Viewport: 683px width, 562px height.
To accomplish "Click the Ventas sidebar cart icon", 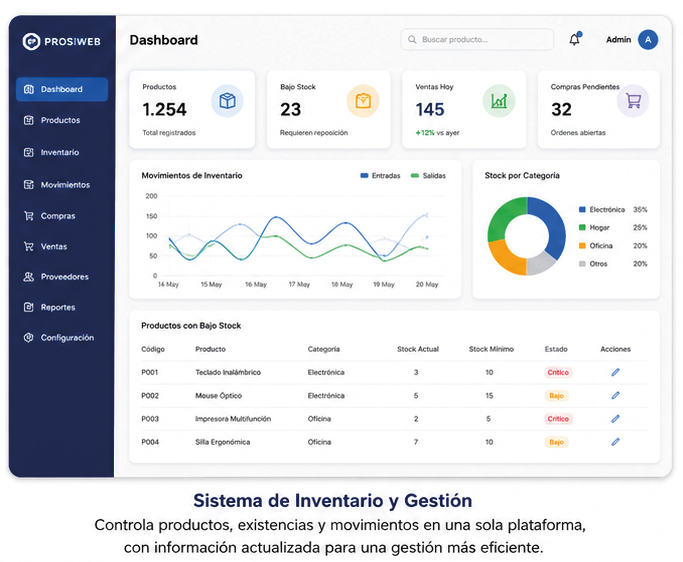I will [x=29, y=247].
